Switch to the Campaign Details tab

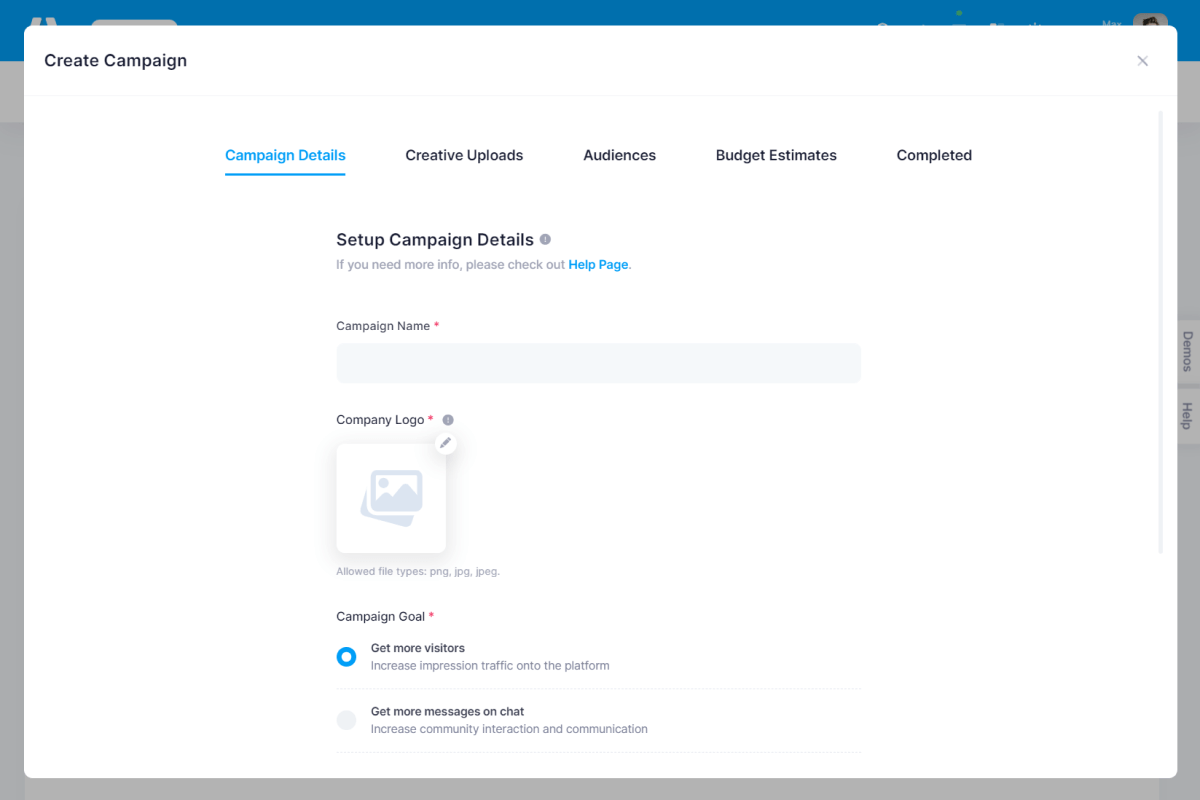(x=285, y=156)
